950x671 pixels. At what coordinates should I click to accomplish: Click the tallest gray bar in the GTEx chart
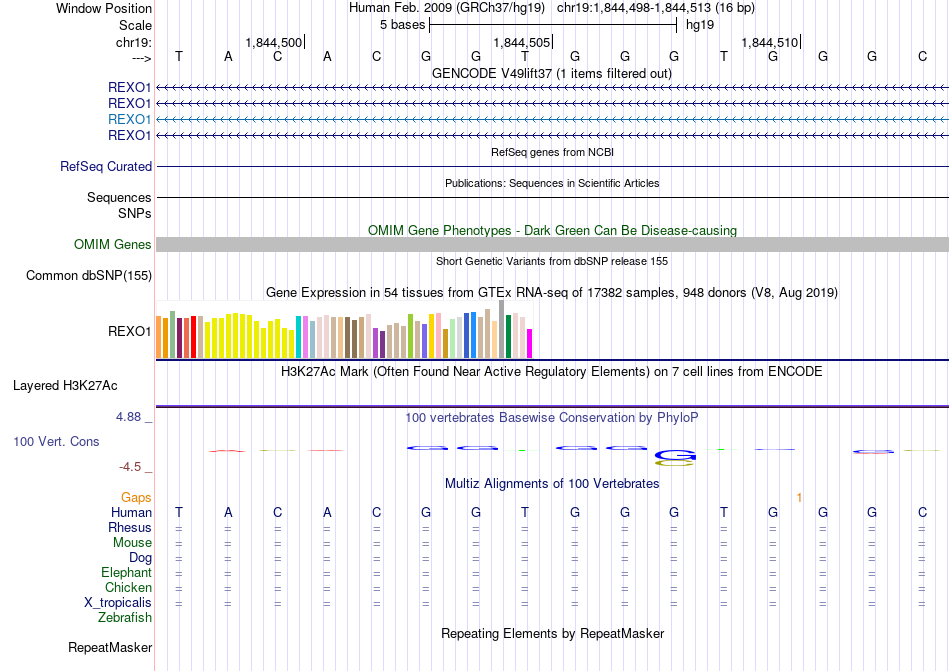tap(501, 329)
